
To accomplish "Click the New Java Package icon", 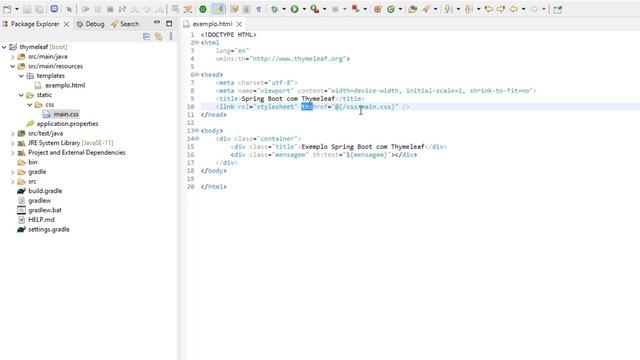I will pos(378,9).
